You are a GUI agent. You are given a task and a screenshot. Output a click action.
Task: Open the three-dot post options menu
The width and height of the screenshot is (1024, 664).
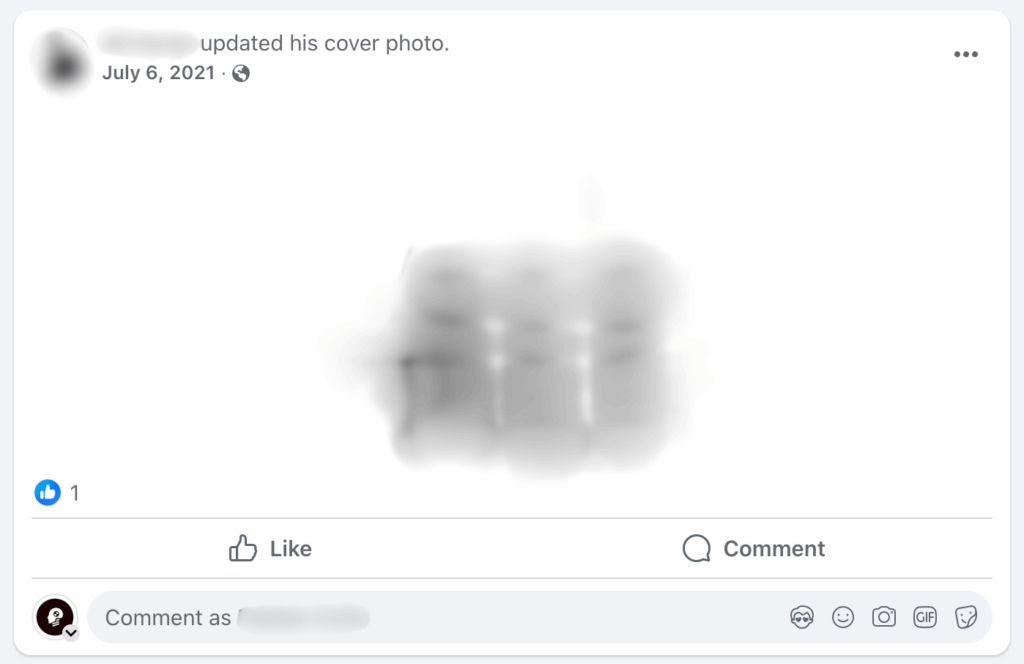[965, 54]
